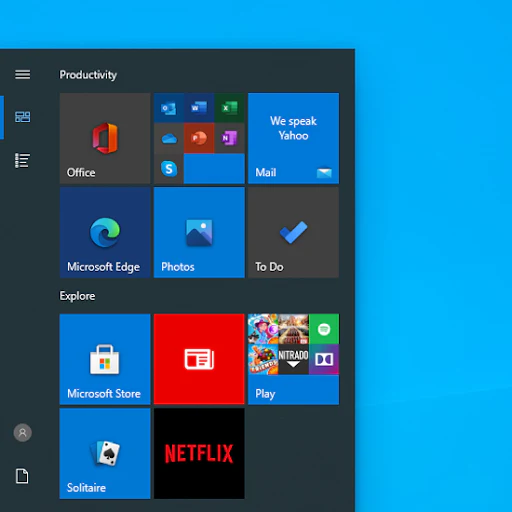512x512 pixels.
Task: Select the Explore group header
Action: pos(77,296)
